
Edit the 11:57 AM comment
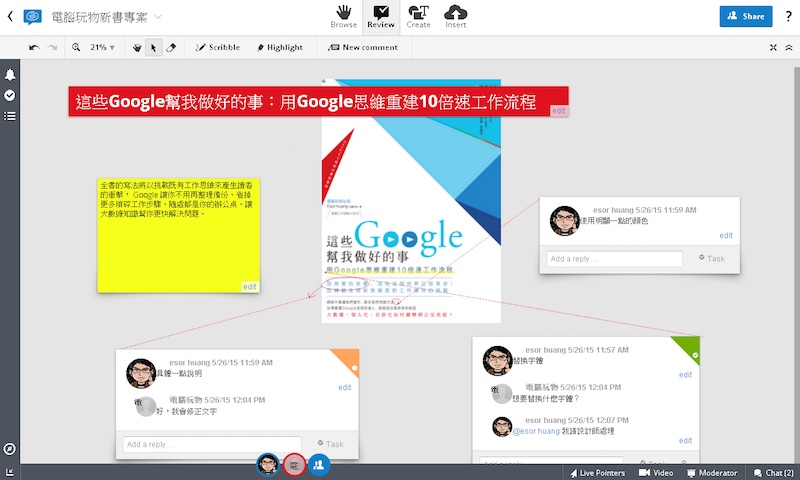coord(685,374)
